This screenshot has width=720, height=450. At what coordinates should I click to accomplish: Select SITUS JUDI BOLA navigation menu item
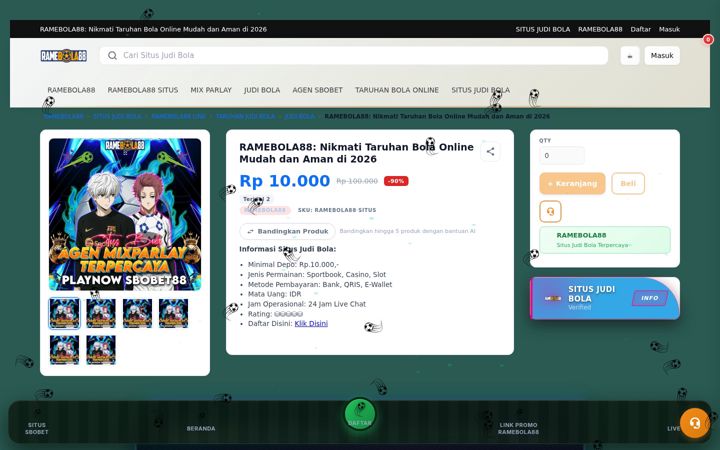click(x=480, y=90)
